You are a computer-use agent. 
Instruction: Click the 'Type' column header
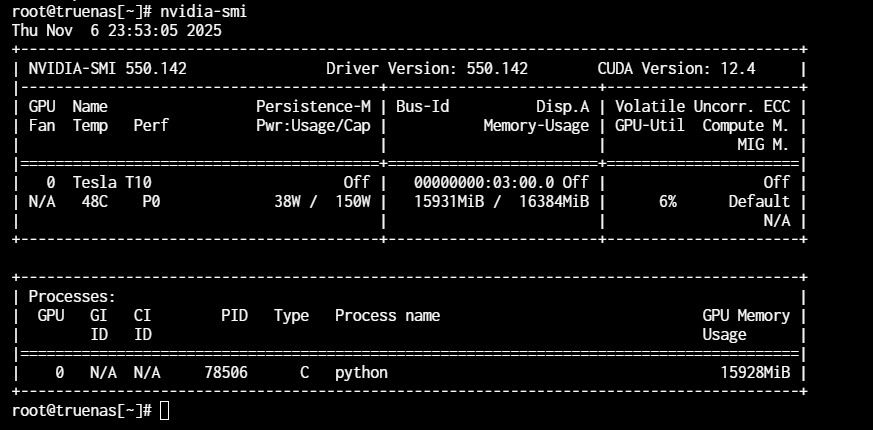291,316
